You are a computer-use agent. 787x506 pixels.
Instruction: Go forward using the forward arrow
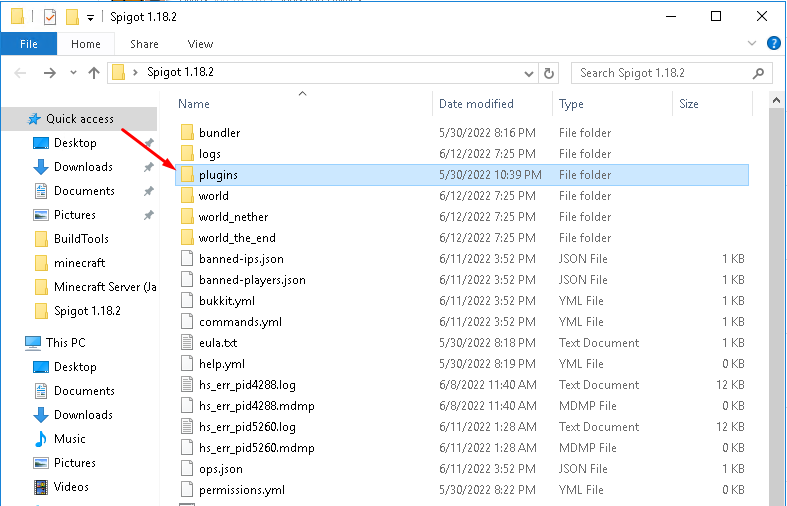50,73
